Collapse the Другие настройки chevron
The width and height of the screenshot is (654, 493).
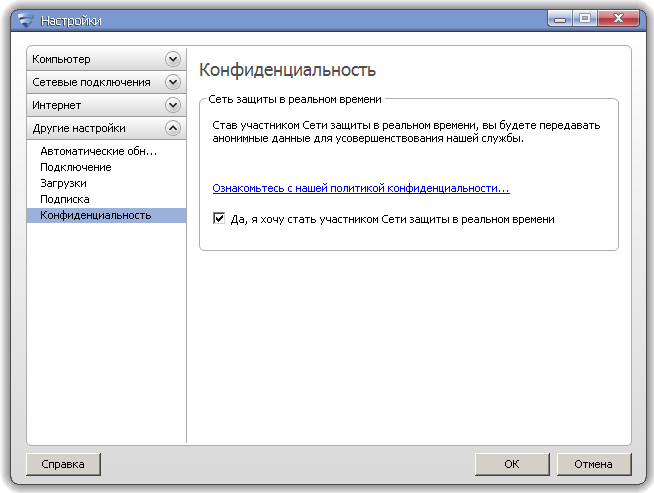coord(173,128)
